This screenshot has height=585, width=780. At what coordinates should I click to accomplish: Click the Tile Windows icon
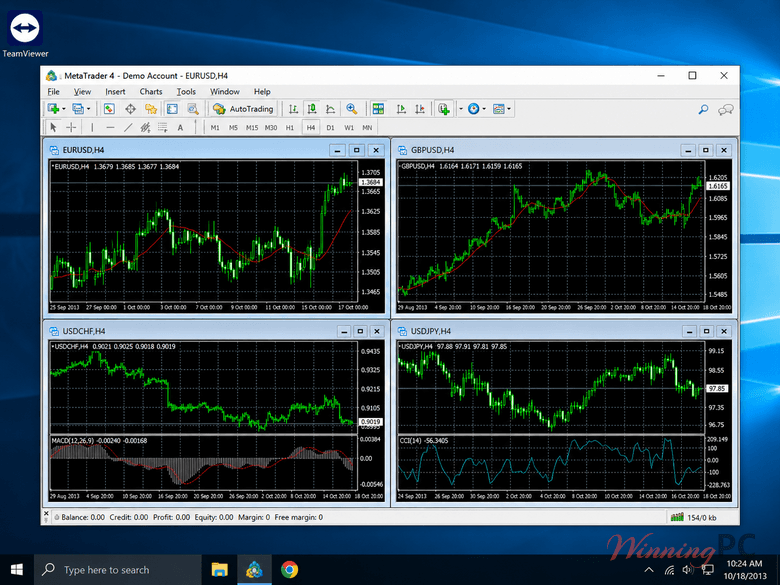point(379,108)
